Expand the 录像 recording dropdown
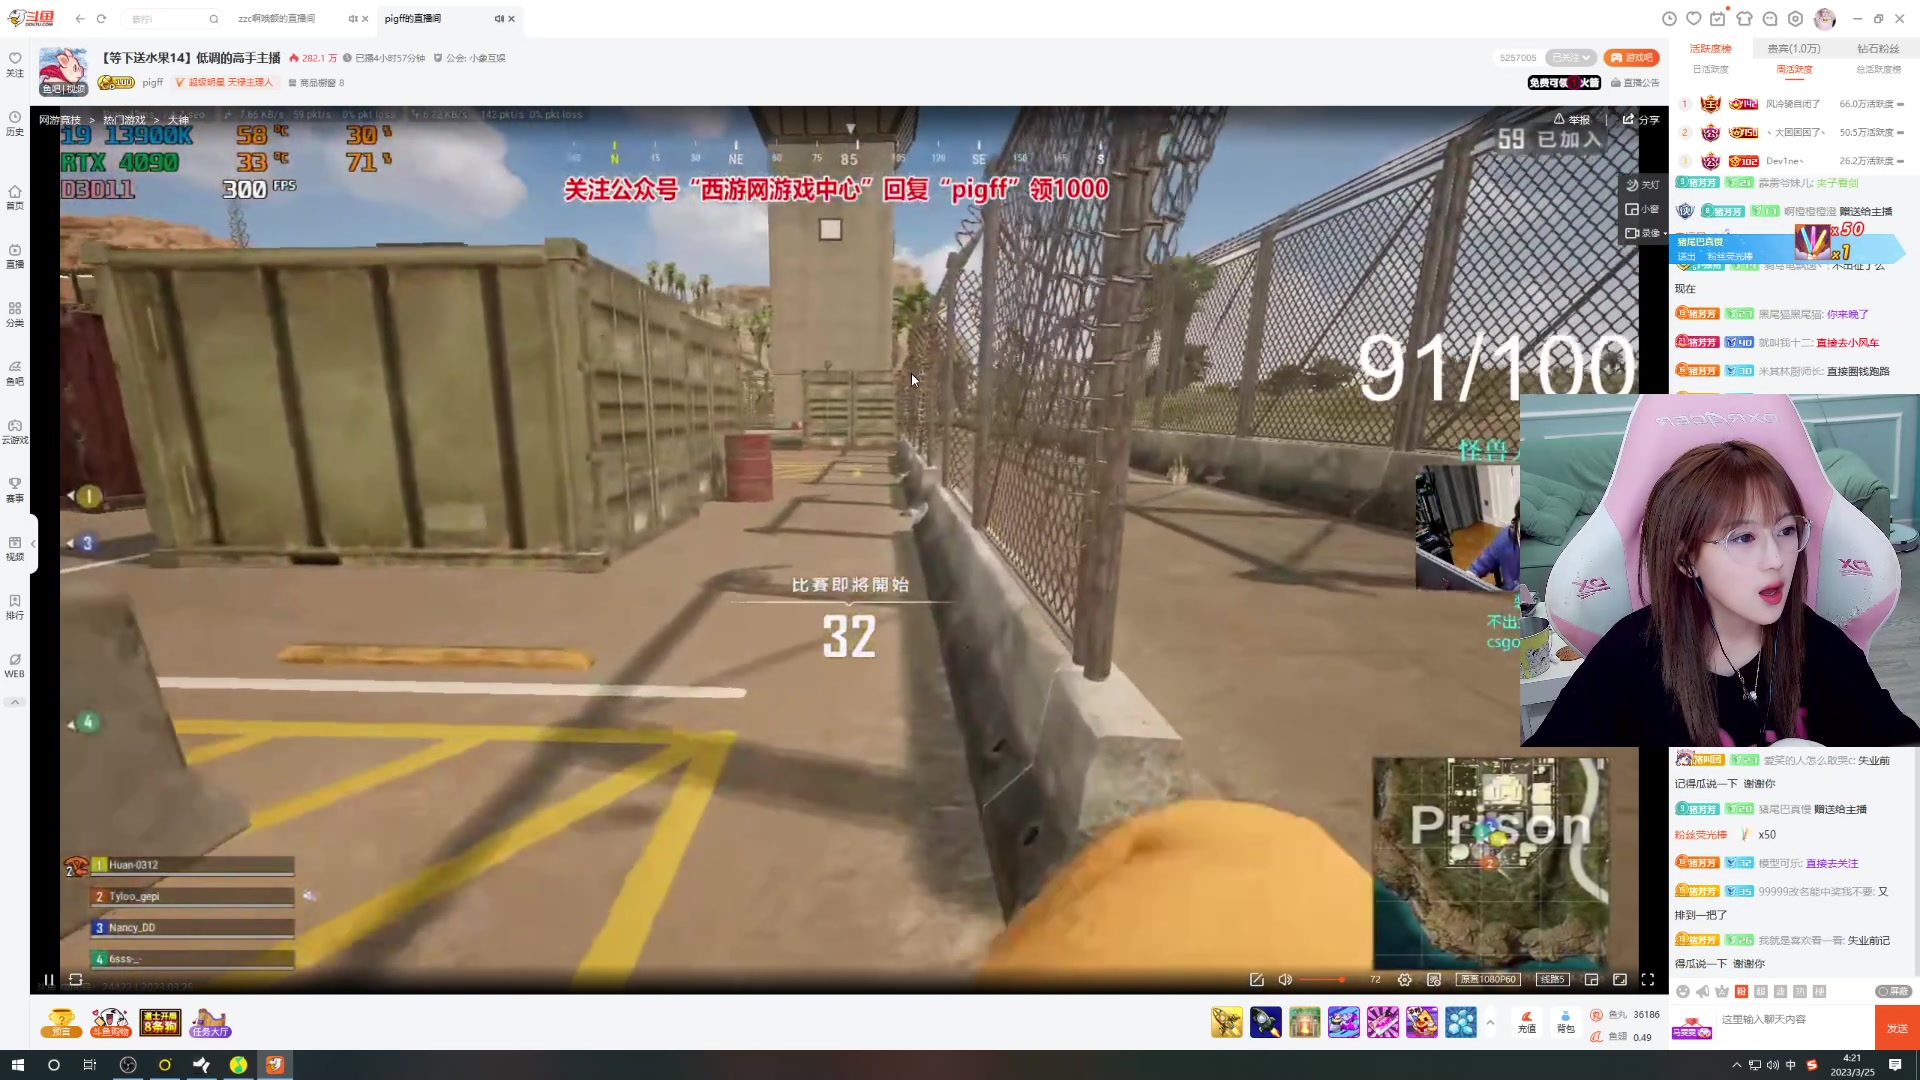Screen dimensions: 1920x1080 [x=1645, y=233]
